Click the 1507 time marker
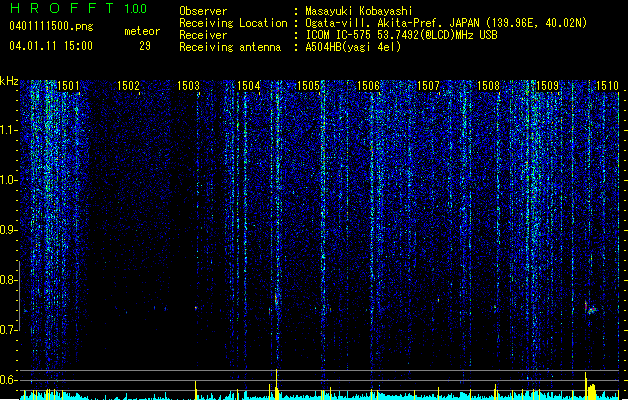 point(428,85)
